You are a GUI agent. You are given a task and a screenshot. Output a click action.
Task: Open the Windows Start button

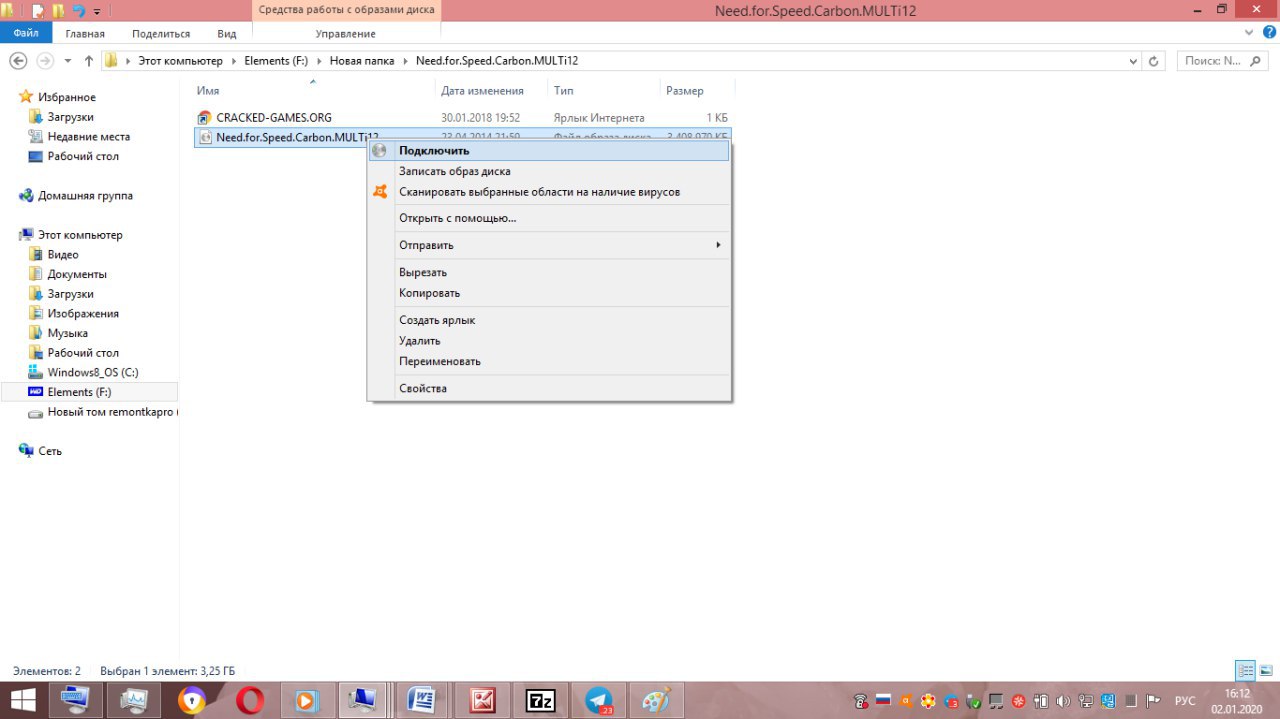coord(22,700)
